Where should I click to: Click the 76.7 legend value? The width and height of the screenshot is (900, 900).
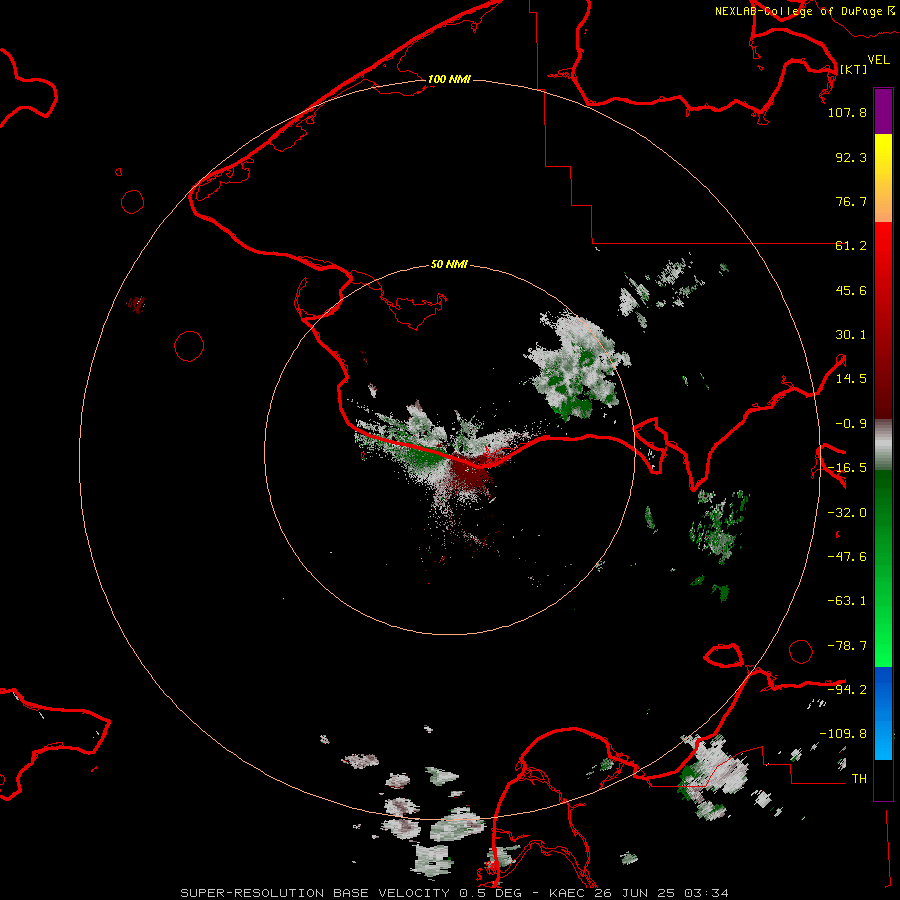point(851,201)
